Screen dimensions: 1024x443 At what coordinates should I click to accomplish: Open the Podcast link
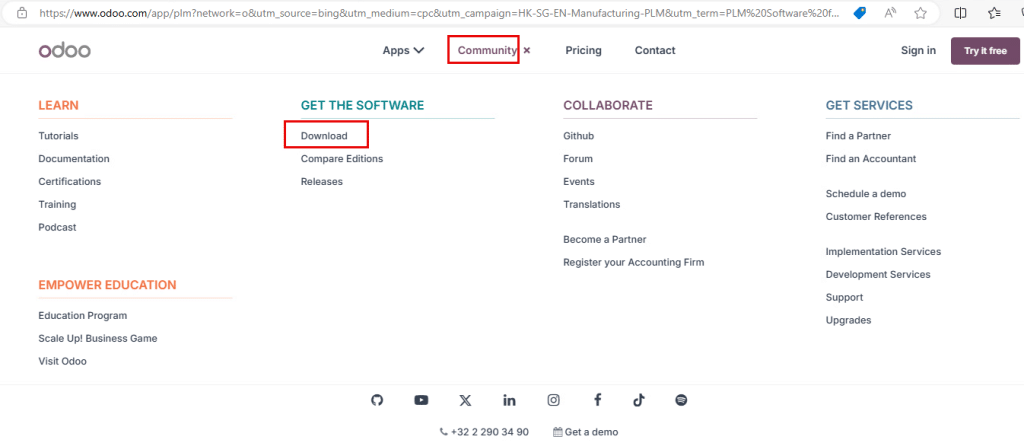coord(57,227)
